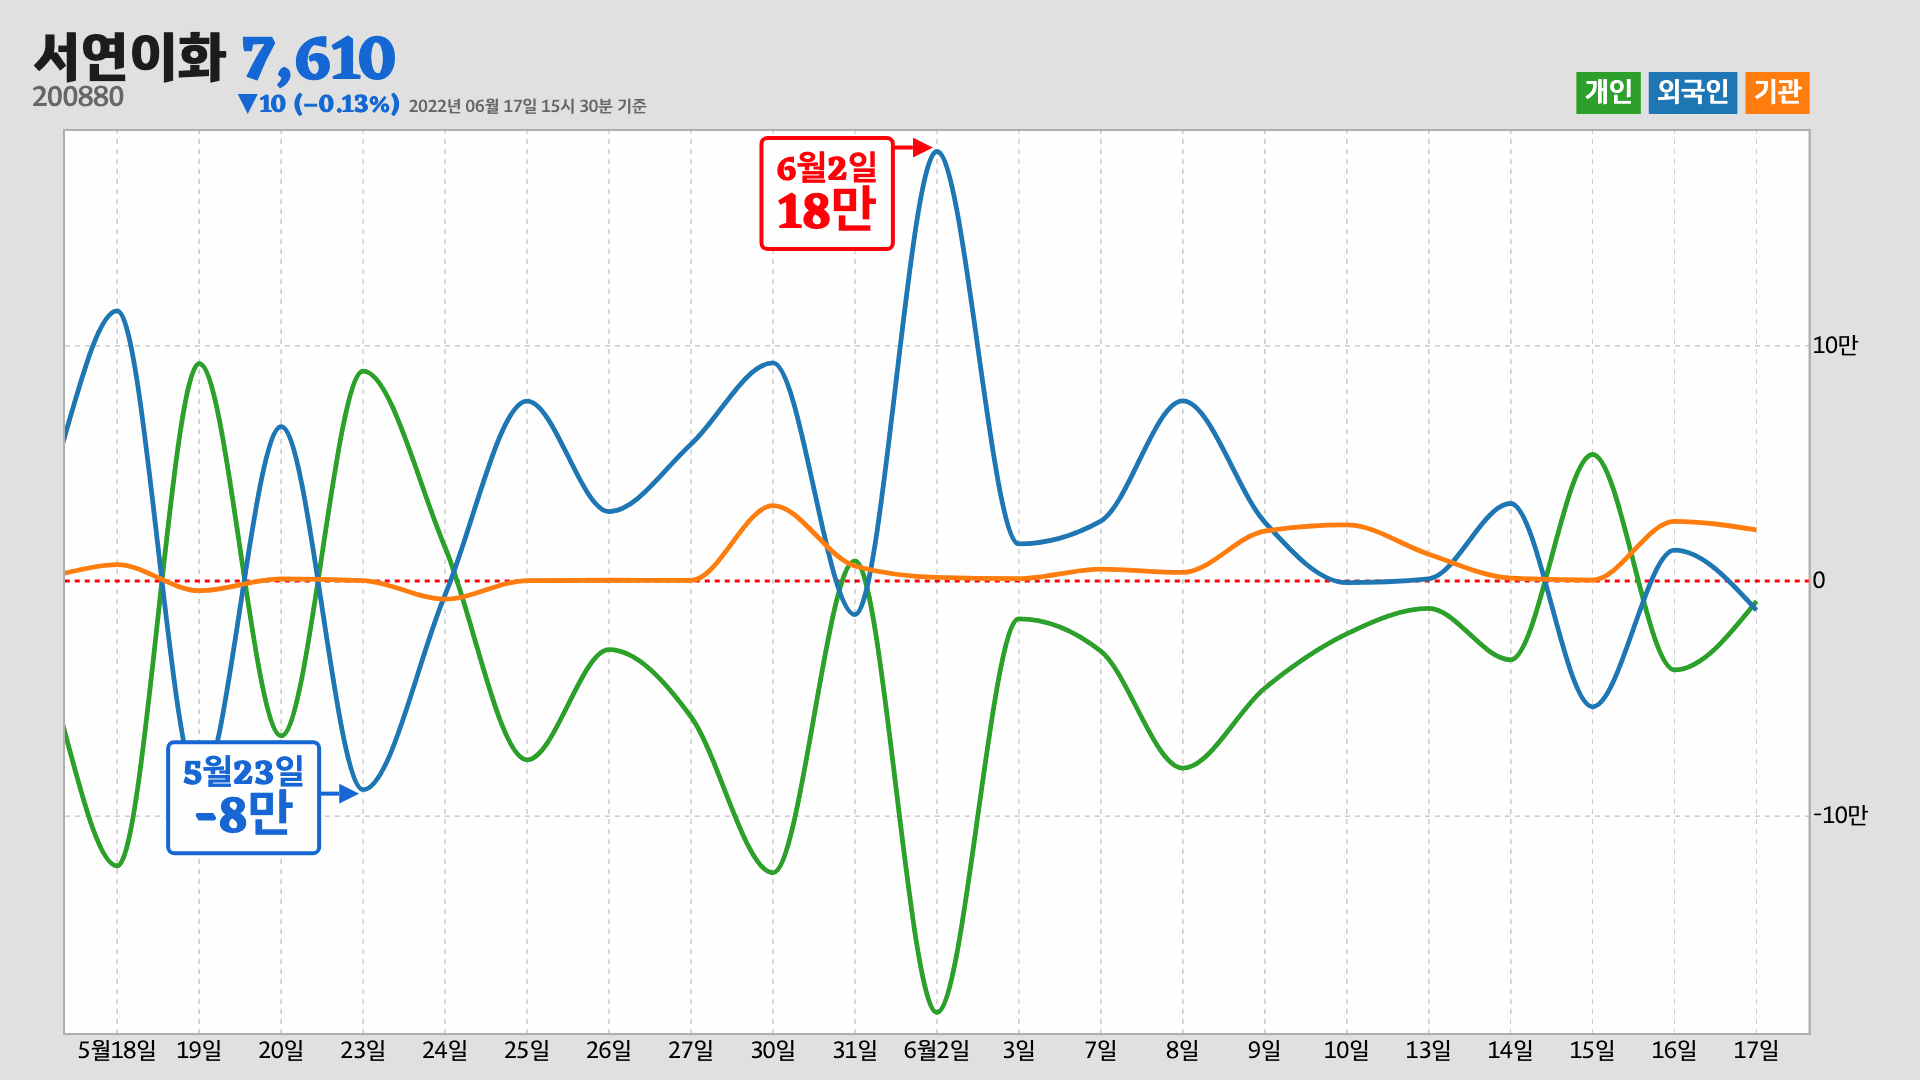Click the timestamp 2022년 06월 17일 15시 30분 기준
The image size is (1920, 1080).
point(527,106)
